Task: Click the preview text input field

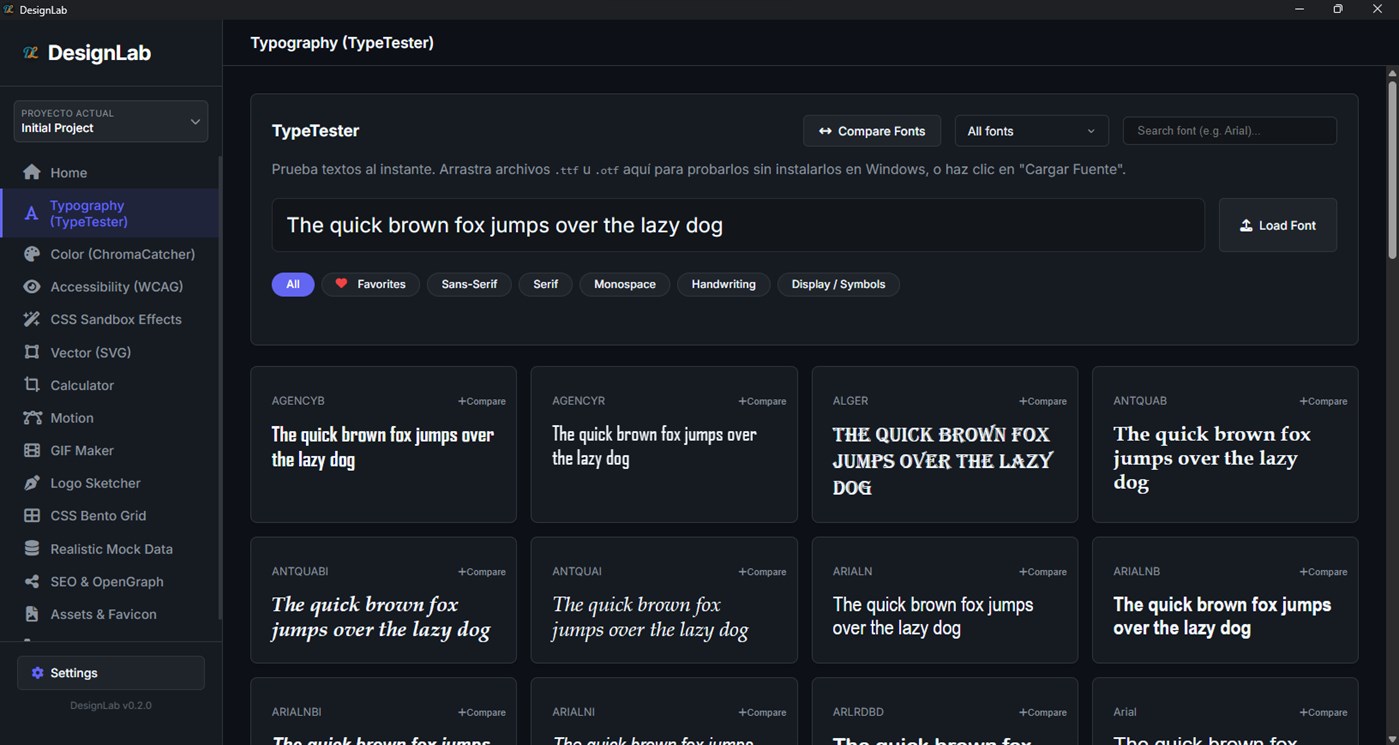Action: click(x=738, y=225)
